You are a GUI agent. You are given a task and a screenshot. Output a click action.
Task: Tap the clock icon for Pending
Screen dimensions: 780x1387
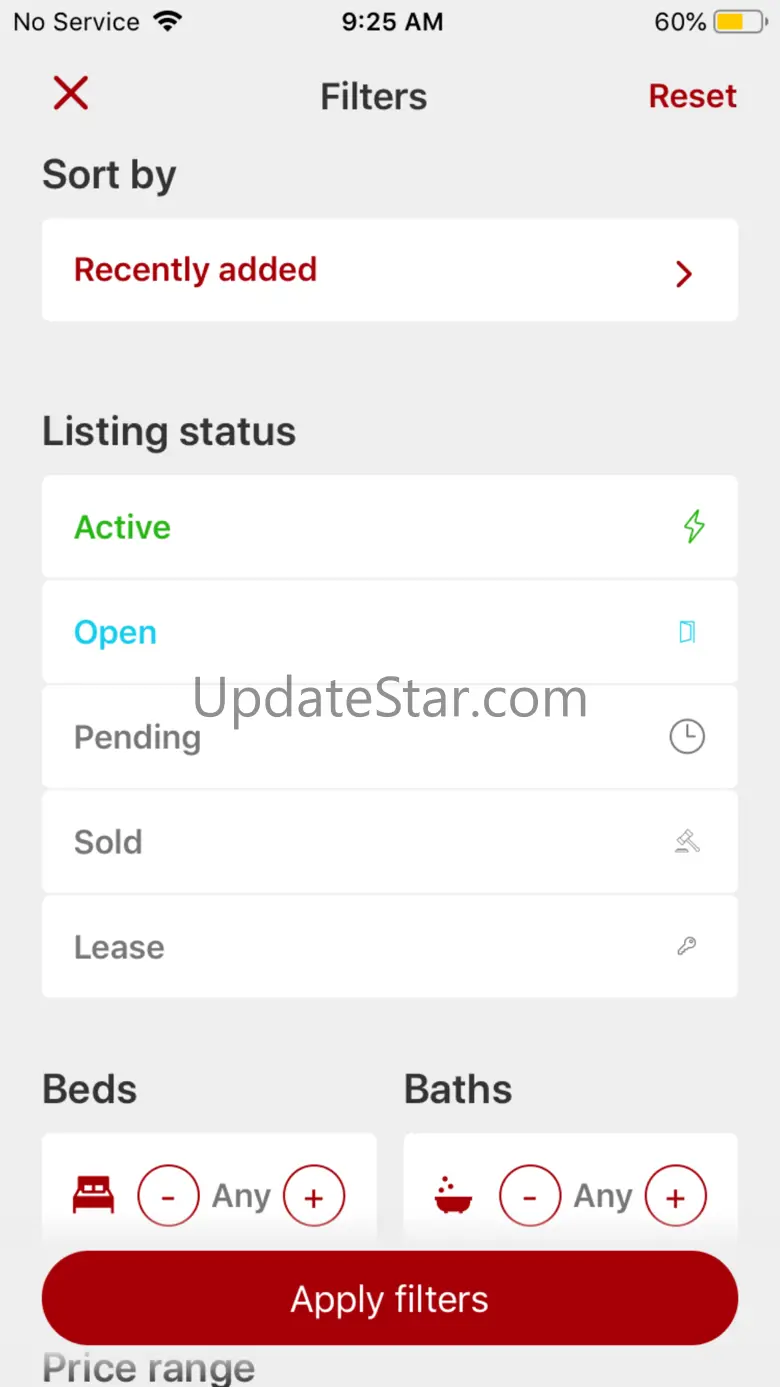687,737
